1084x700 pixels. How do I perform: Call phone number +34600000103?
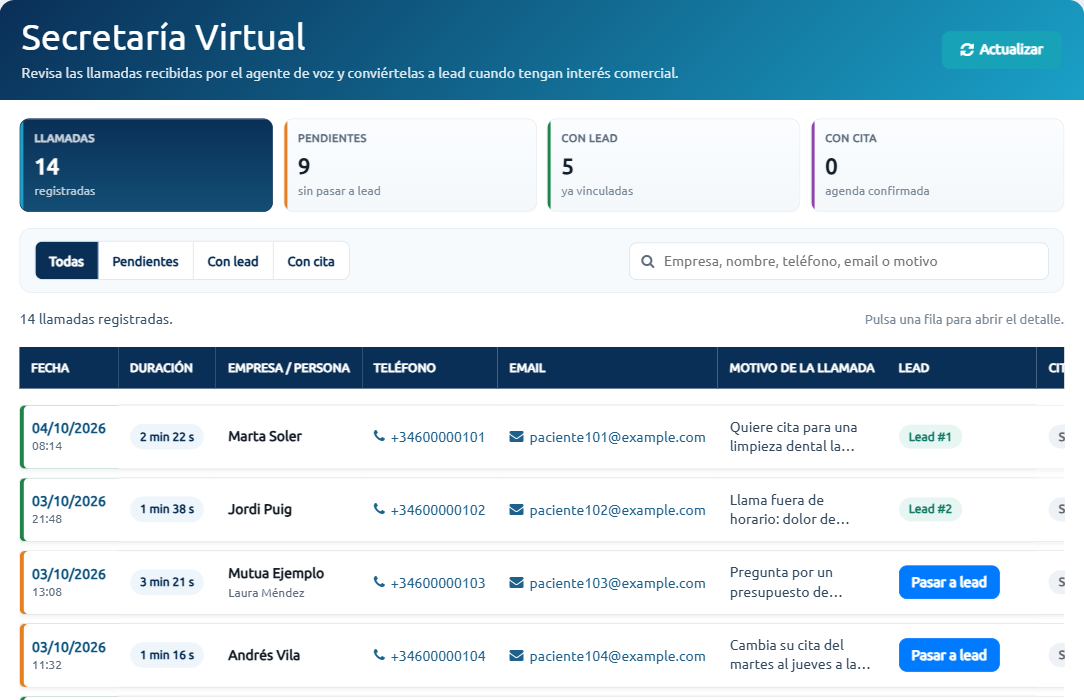(438, 583)
